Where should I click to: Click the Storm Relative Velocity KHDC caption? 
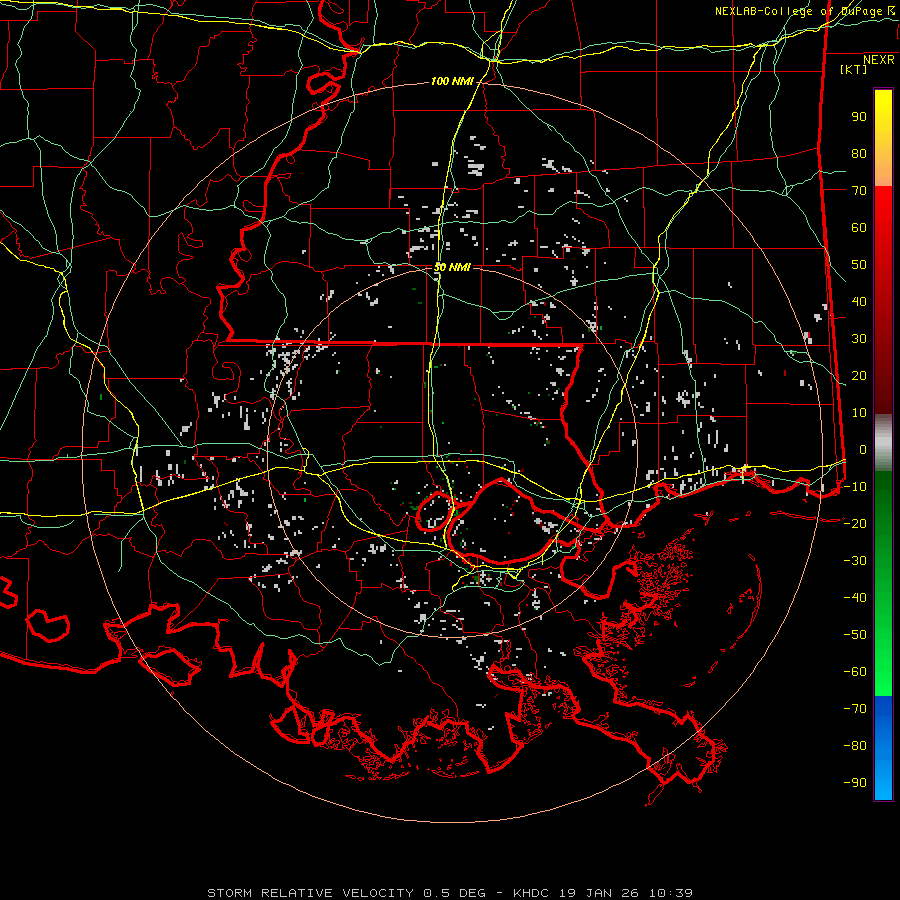point(450,893)
